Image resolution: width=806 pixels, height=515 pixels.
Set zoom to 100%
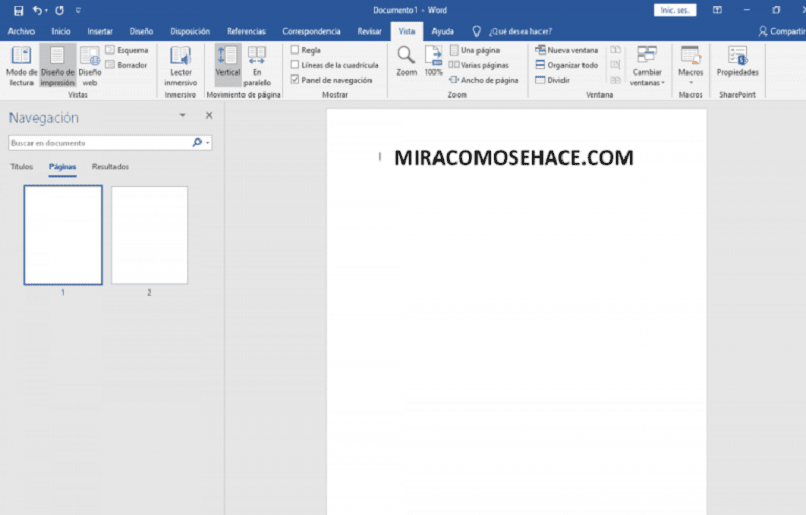tap(433, 61)
